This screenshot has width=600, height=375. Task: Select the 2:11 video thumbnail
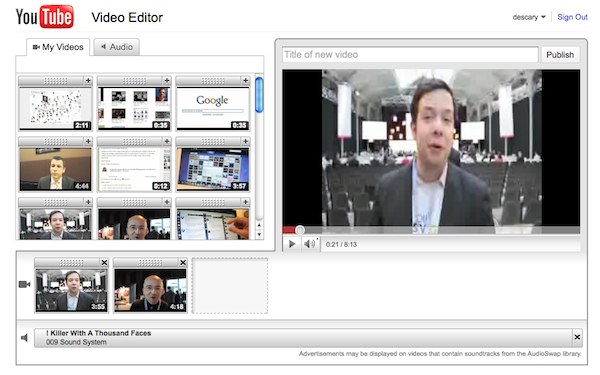coord(55,108)
